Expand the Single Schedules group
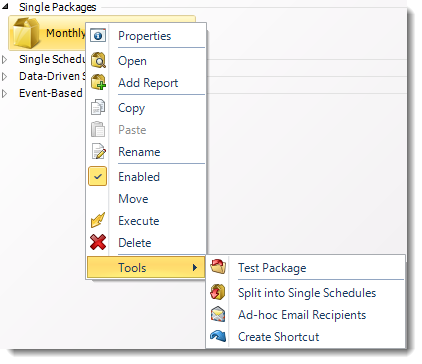422x364 pixels. [x=4, y=59]
